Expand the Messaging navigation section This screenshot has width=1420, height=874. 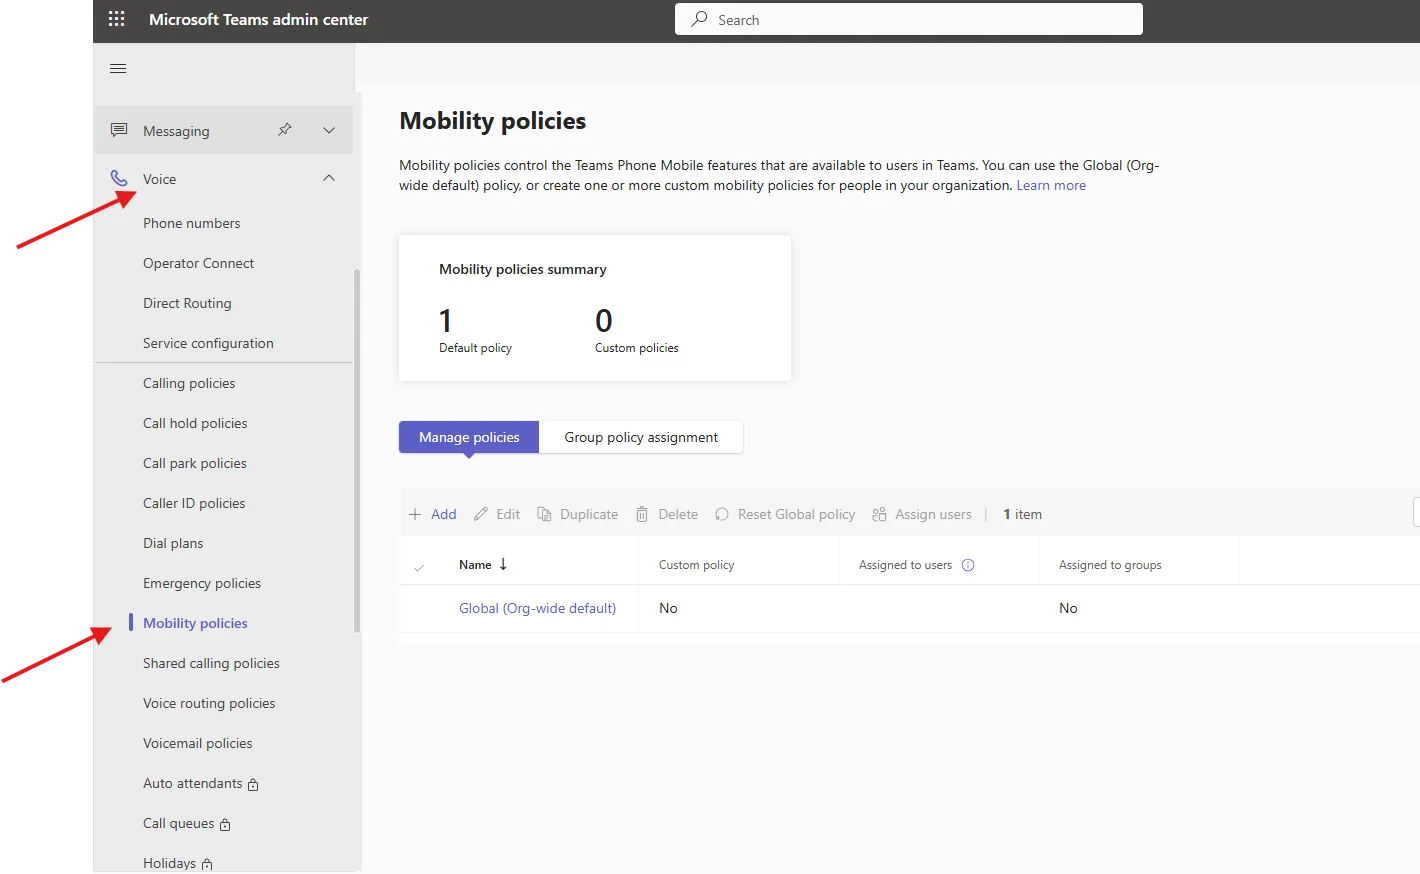pos(329,130)
